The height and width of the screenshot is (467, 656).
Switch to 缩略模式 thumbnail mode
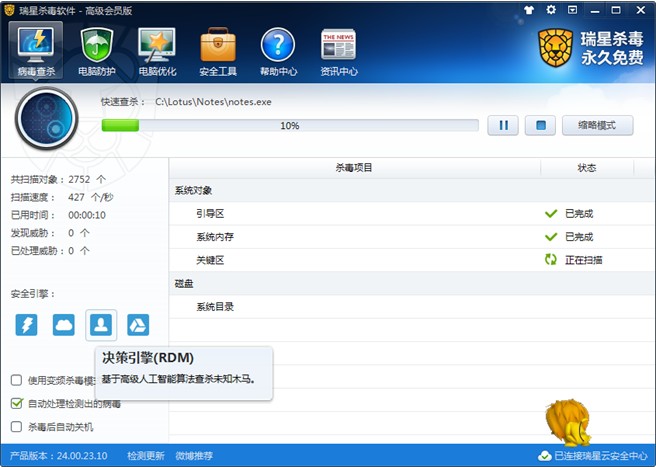coord(597,126)
